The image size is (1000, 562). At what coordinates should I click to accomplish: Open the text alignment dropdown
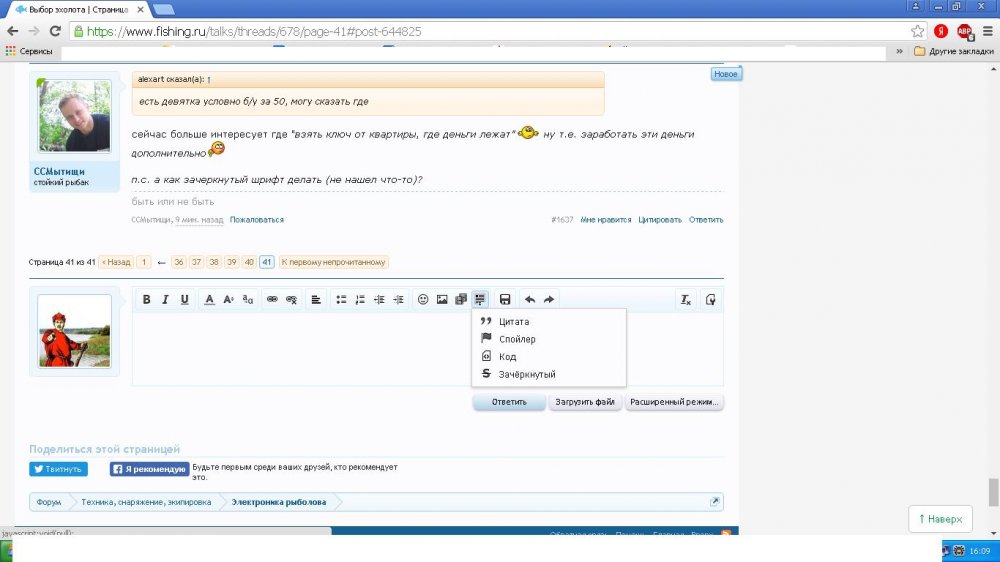click(x=316, y=299)
